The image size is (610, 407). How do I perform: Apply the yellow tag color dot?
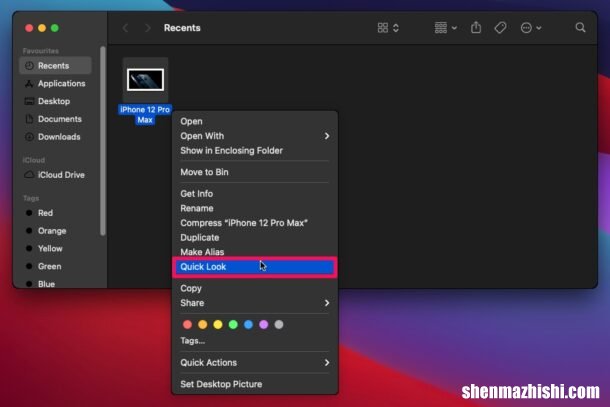pos(218,325)
